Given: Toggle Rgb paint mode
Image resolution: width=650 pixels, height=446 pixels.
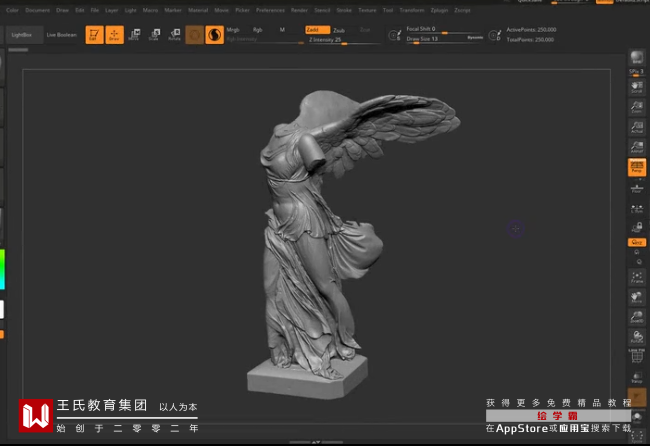Looking at the screenshot, I should click(x=257, y=30).
